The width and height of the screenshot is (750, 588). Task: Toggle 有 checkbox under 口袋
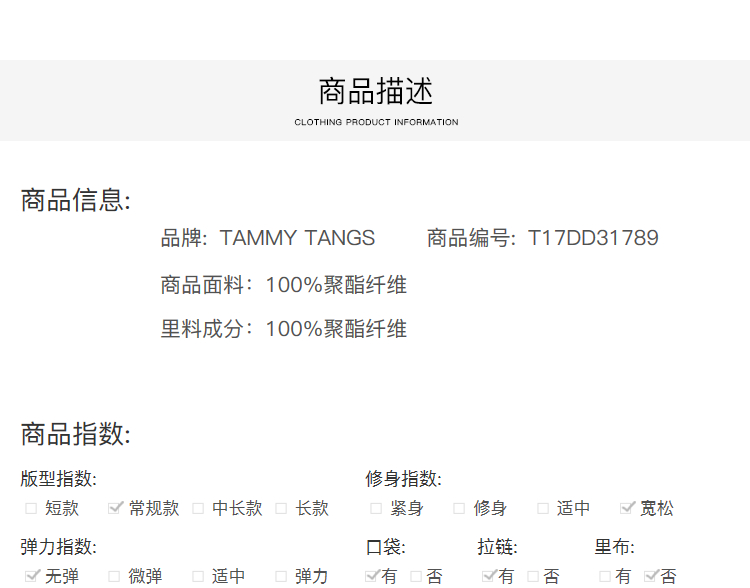[372, 576]
